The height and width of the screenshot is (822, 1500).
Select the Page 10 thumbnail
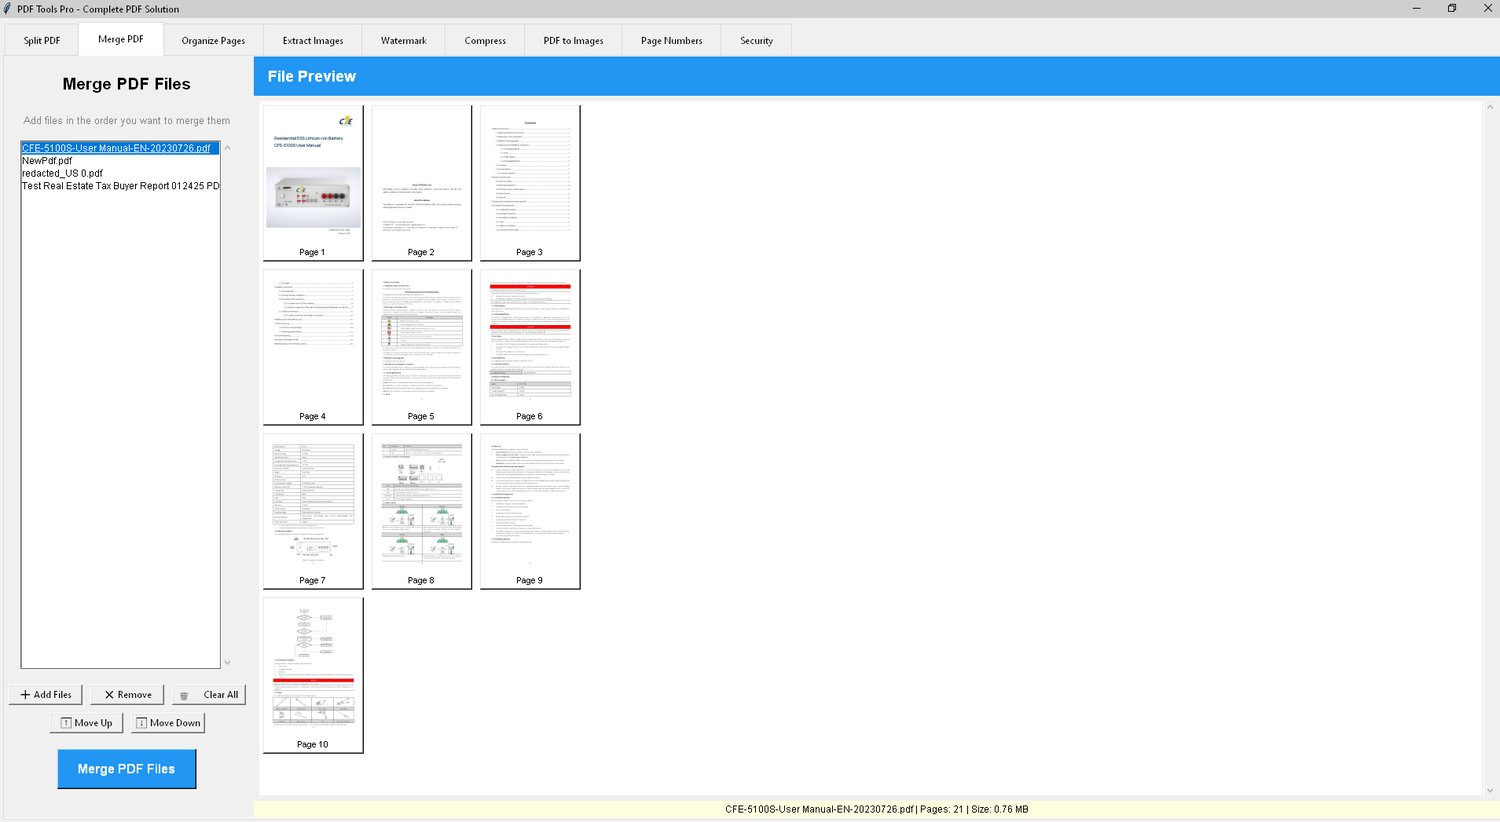coord(313,675)
